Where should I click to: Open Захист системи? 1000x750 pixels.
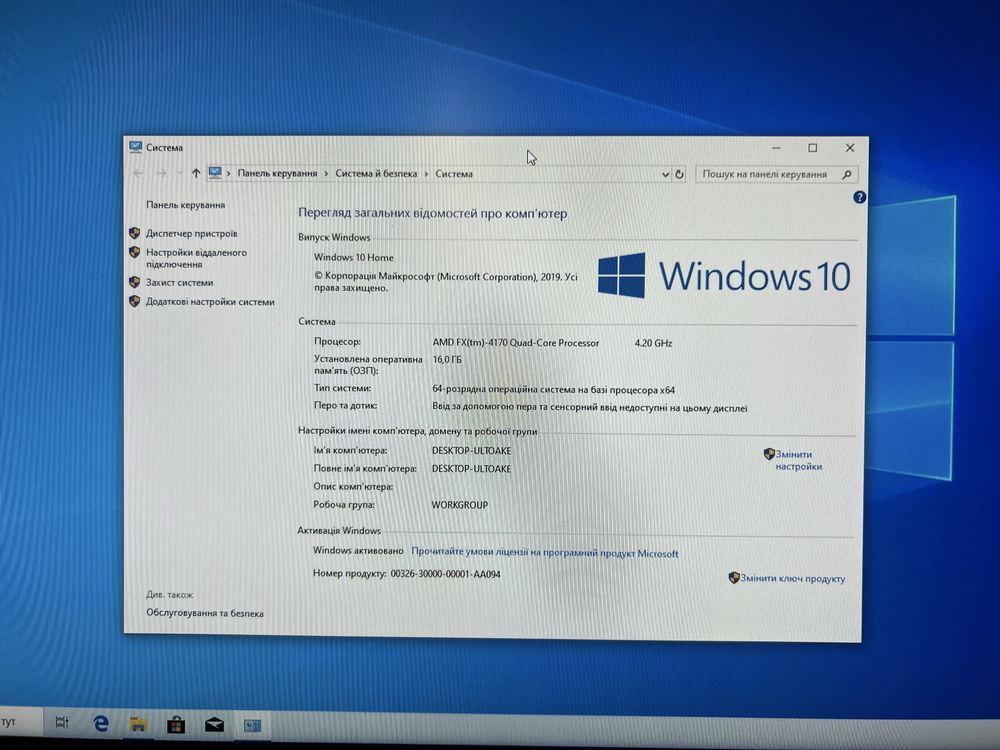tap(180, 283)
